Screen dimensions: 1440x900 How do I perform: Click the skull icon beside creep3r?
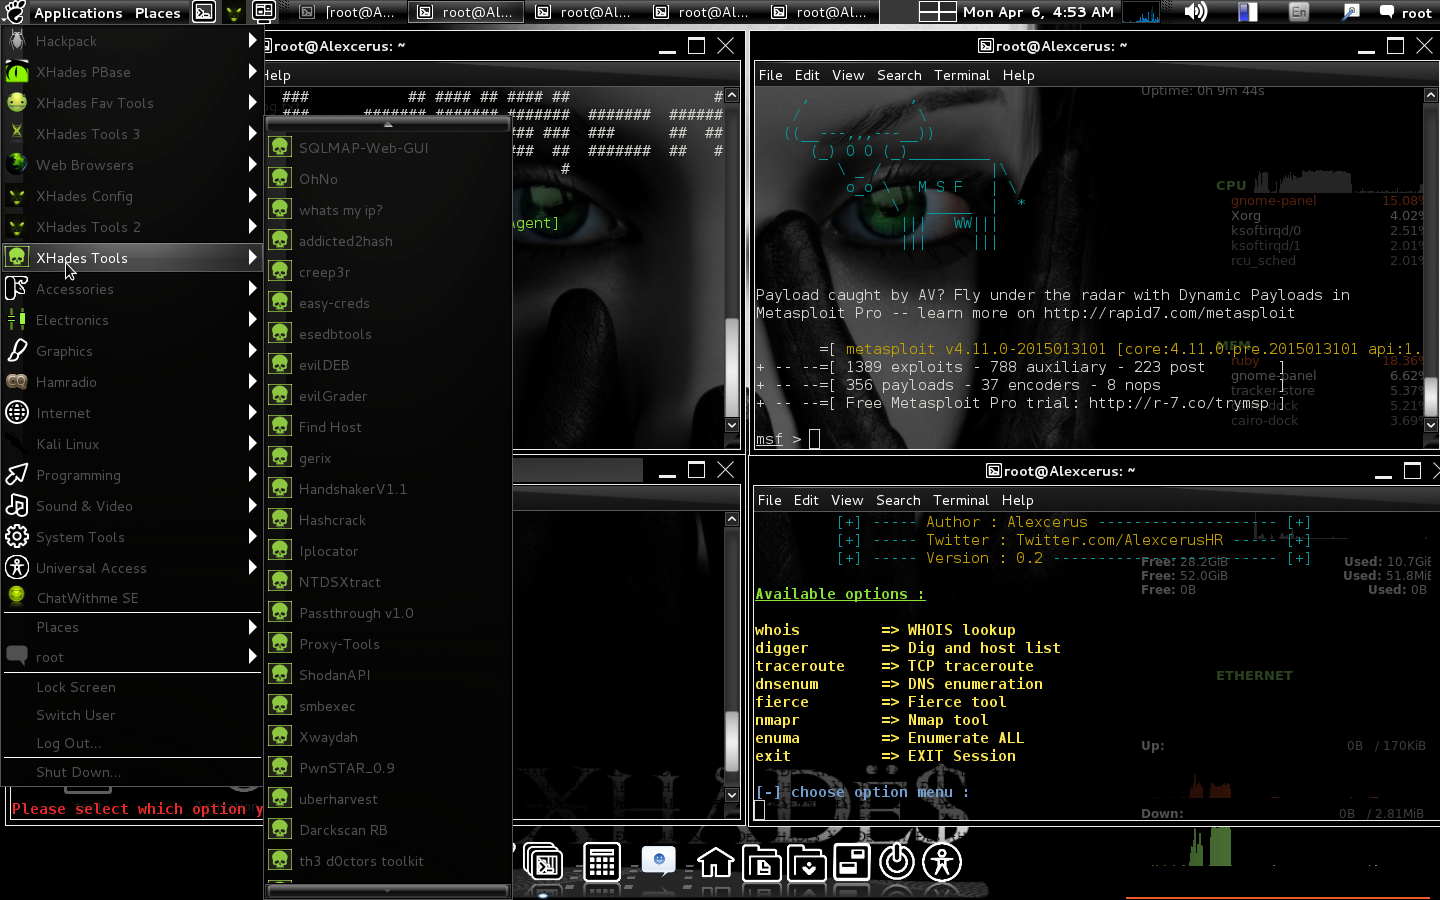[280, 272]
